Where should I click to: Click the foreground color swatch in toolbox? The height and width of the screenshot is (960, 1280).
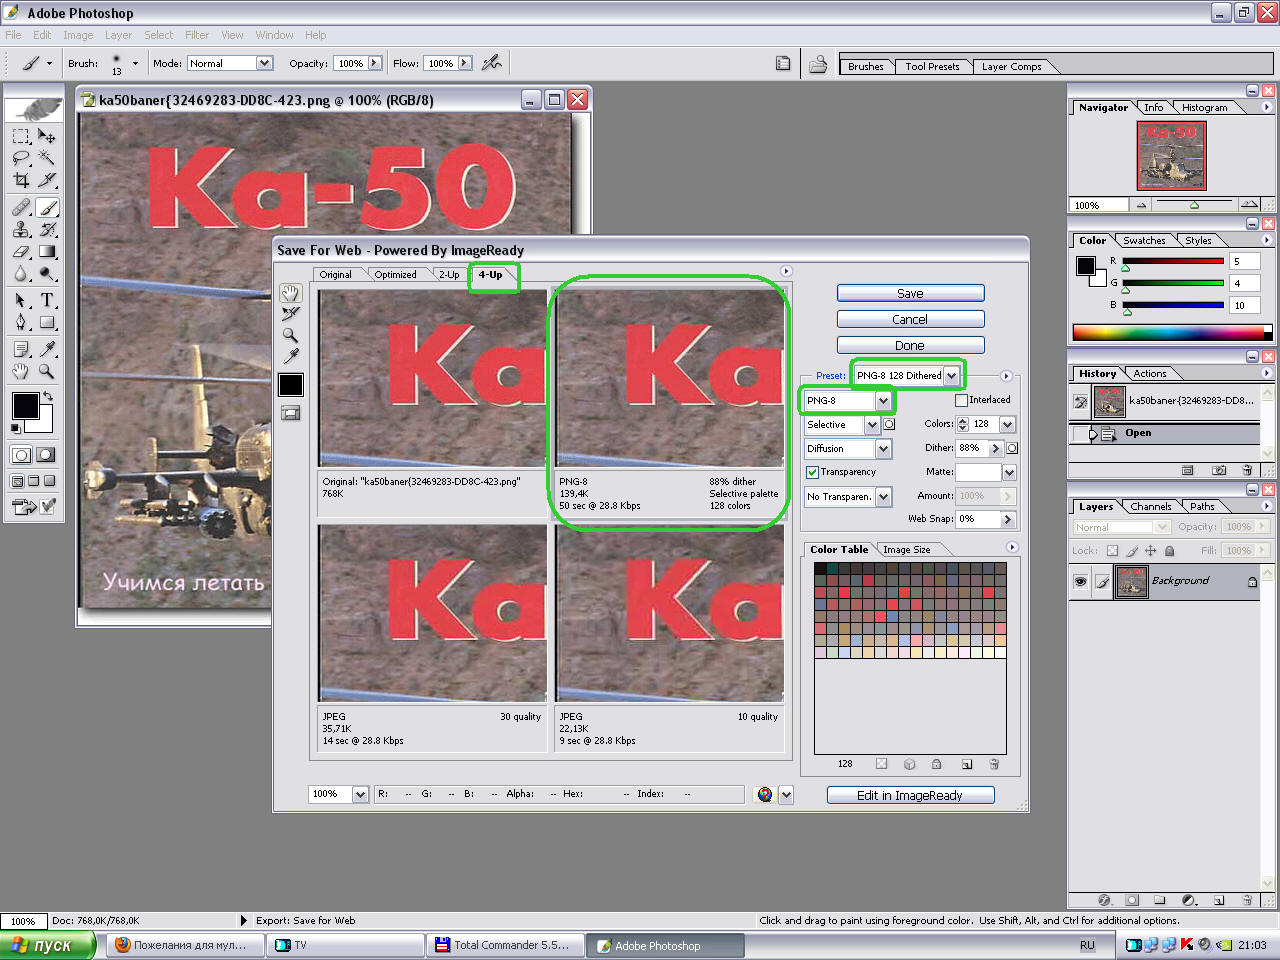(25, 405)
